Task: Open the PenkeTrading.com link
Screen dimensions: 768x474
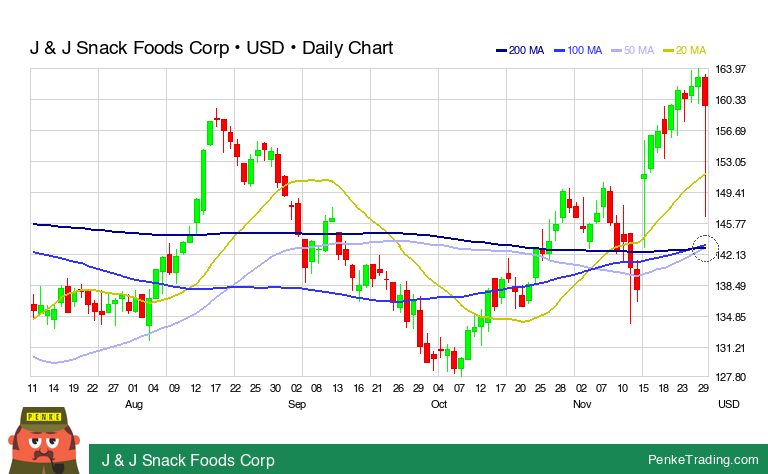Action: 703,459
